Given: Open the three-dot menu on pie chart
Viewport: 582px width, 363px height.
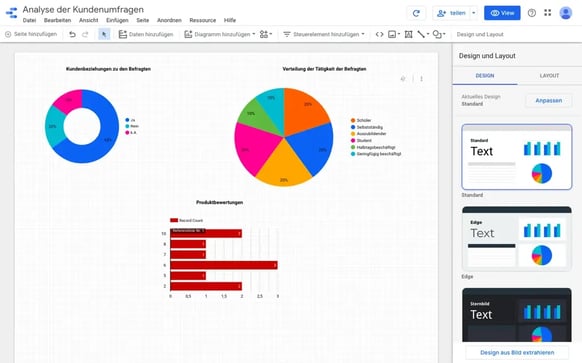Looking at the screenshot, I should click(421, 79).
